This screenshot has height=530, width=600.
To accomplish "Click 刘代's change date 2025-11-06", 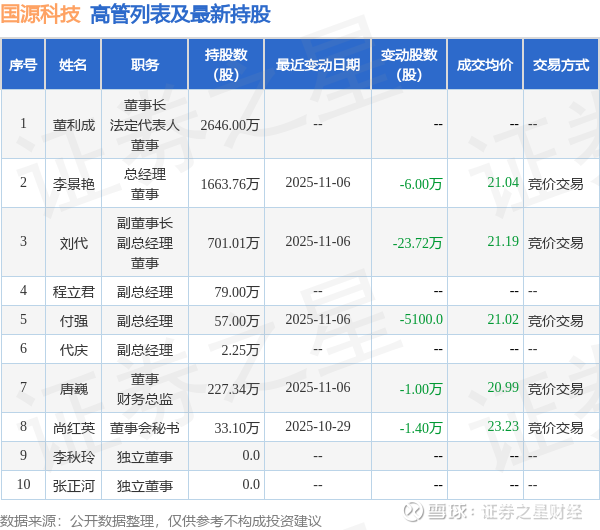I will click(318, 241).
